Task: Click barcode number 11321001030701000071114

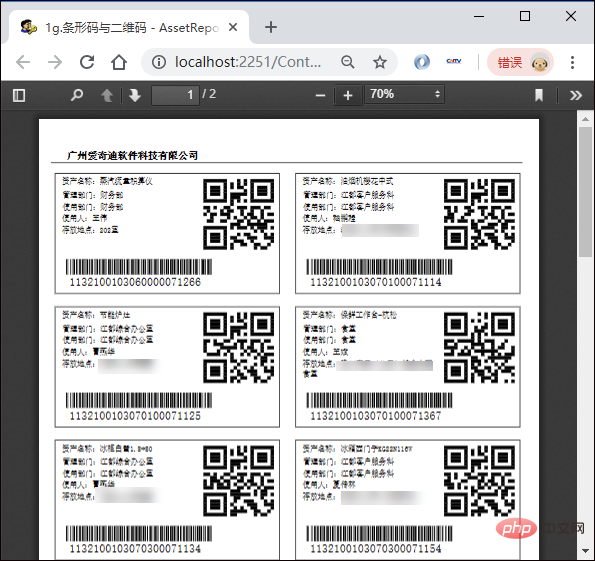Action: pyautogui.click(x=376, y=282)
